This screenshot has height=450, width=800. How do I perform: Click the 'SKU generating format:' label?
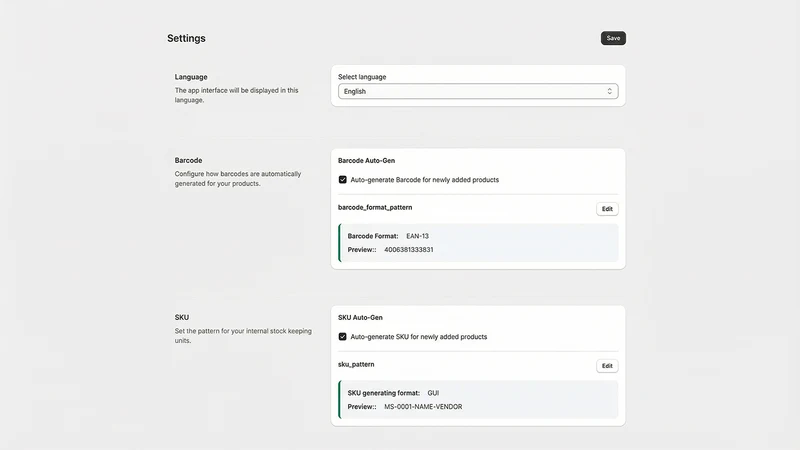click(384, 393)
